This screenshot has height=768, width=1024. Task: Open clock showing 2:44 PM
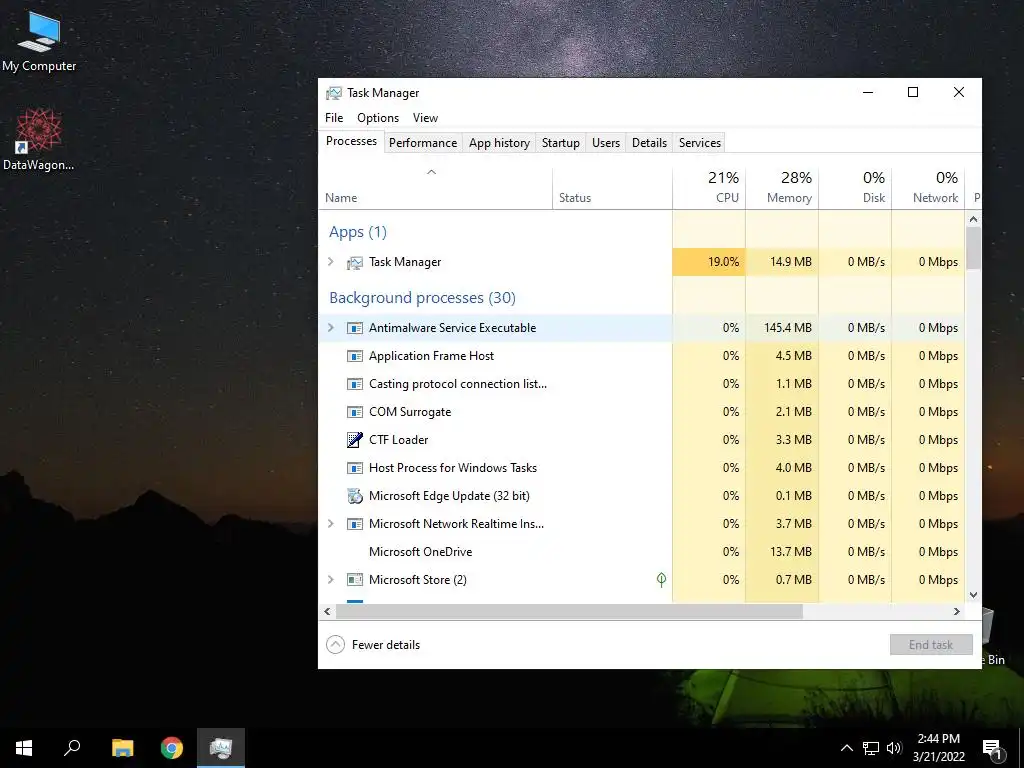pyautogui.click(x=938, y=748)
